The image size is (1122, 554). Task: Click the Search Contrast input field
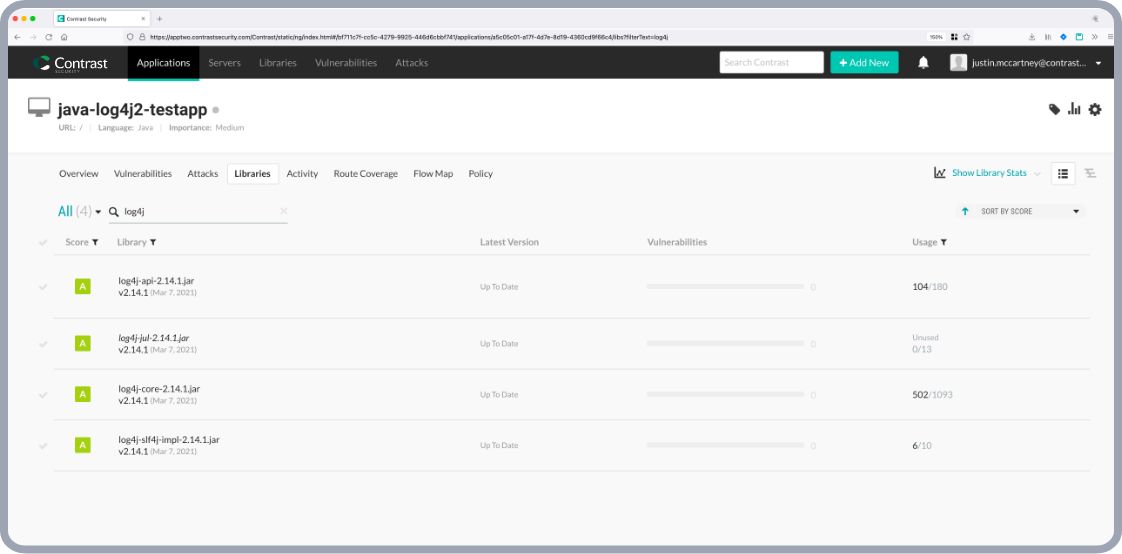769,62
